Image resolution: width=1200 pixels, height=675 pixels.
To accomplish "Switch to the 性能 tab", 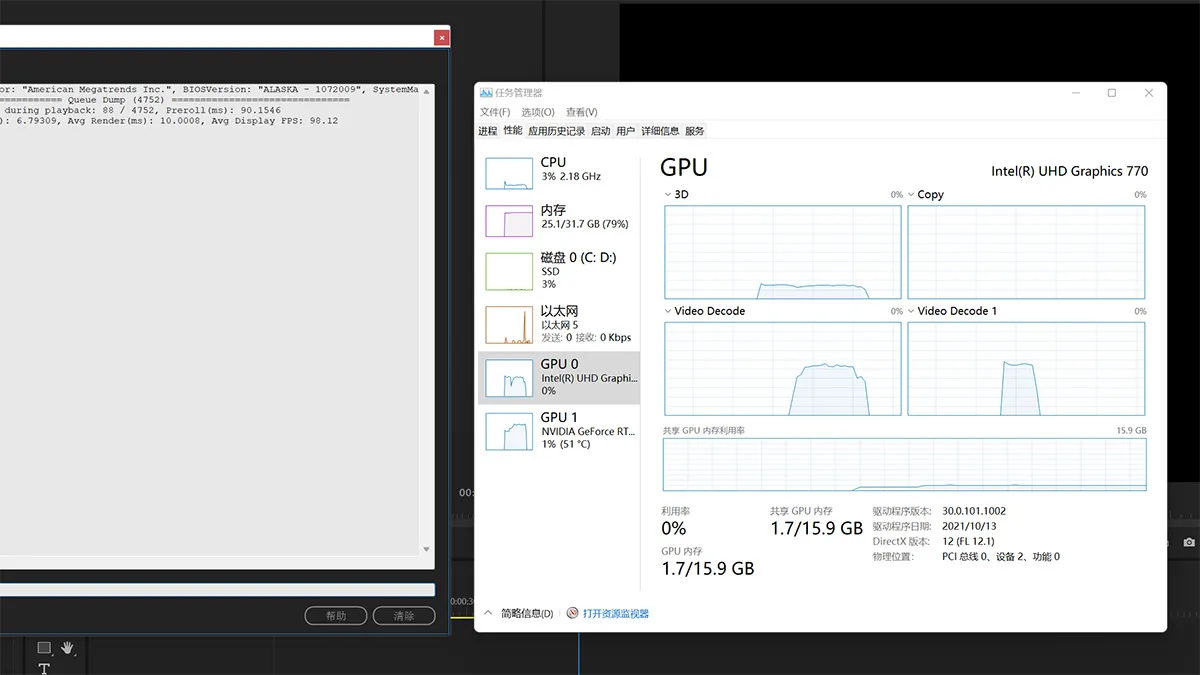I will point(513,131).
